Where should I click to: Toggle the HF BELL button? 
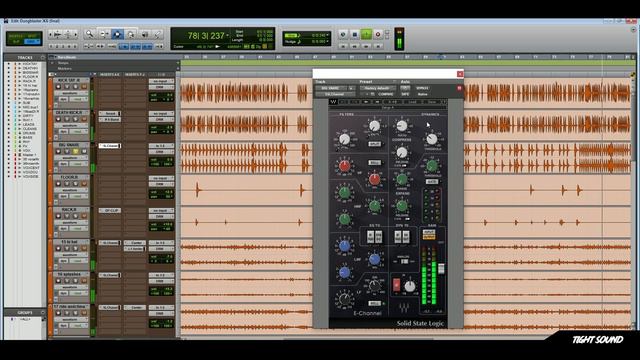pos(374,162)
